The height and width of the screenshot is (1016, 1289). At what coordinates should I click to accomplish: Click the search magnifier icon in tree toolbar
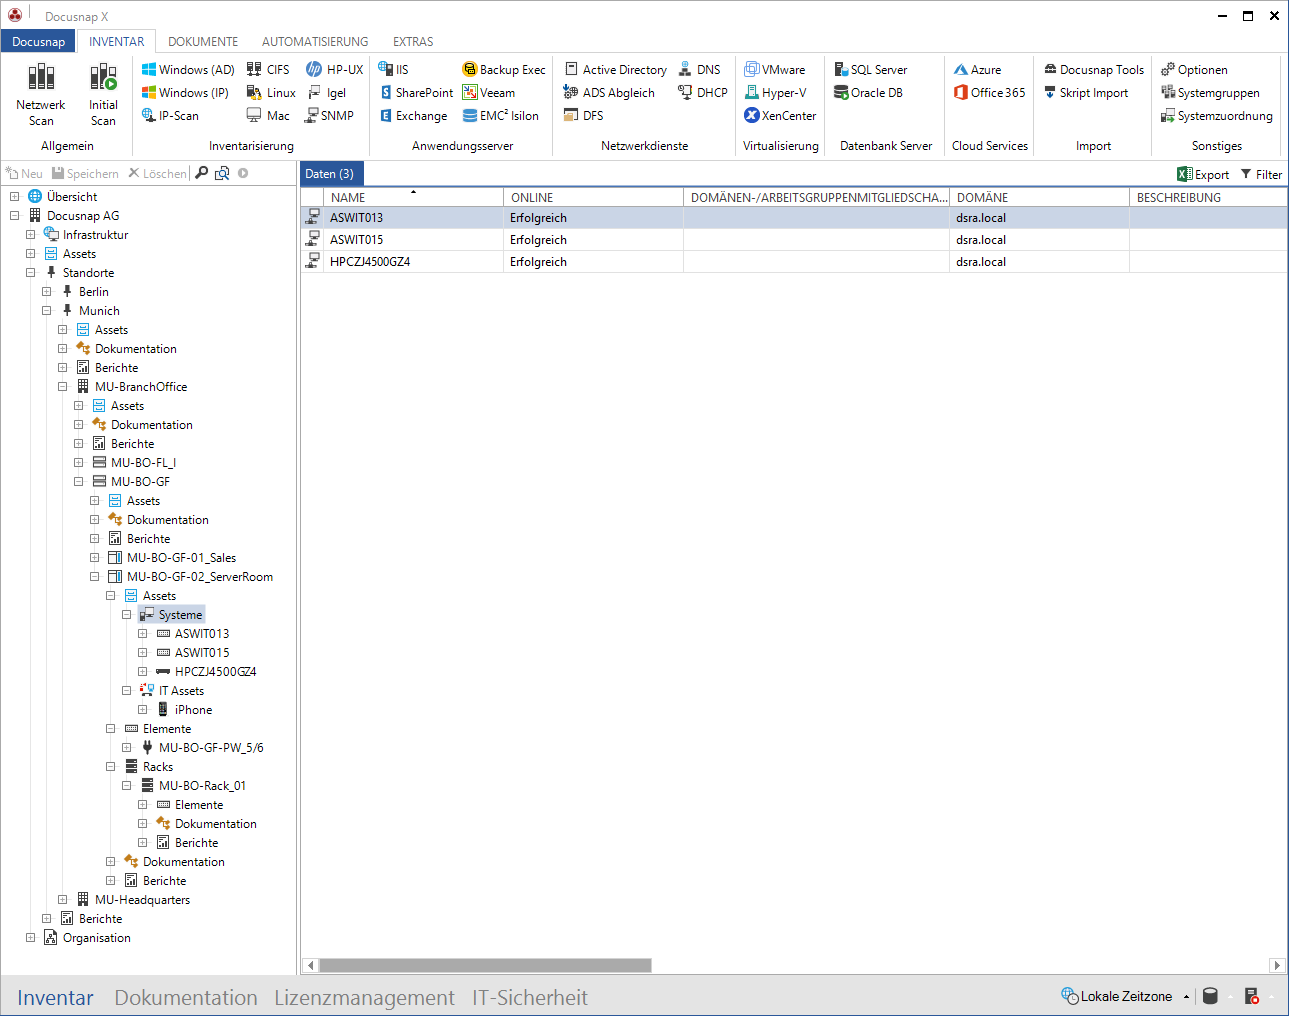click(202, 173)
